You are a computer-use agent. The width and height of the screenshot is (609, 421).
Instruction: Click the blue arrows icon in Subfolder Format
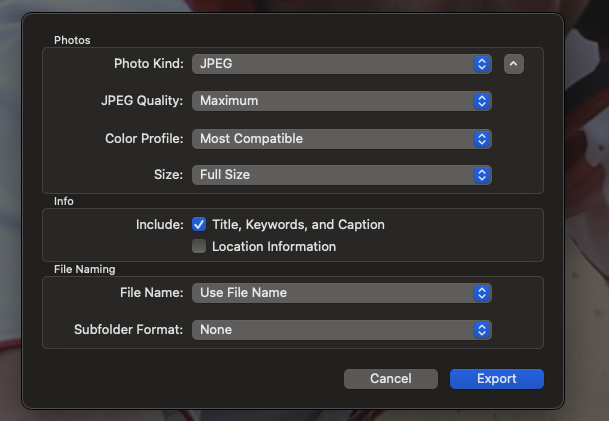pyautogui.click(x=482, y=329)
